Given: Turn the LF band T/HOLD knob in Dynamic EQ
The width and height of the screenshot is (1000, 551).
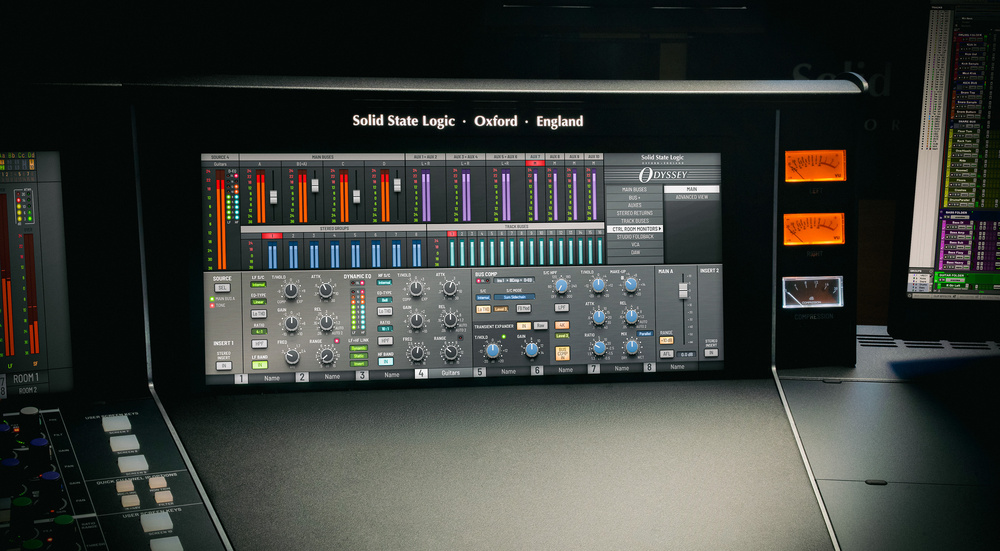Looking at the screenshot, I should click(x=291, y=291).
